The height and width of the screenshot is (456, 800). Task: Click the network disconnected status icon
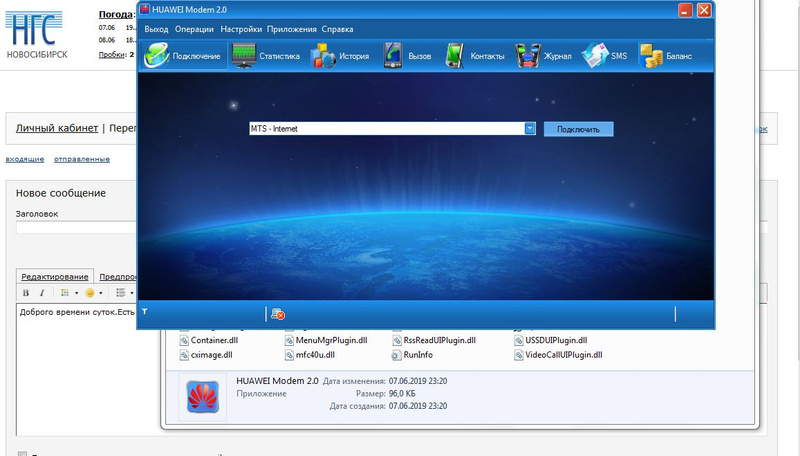pos(278,314)
